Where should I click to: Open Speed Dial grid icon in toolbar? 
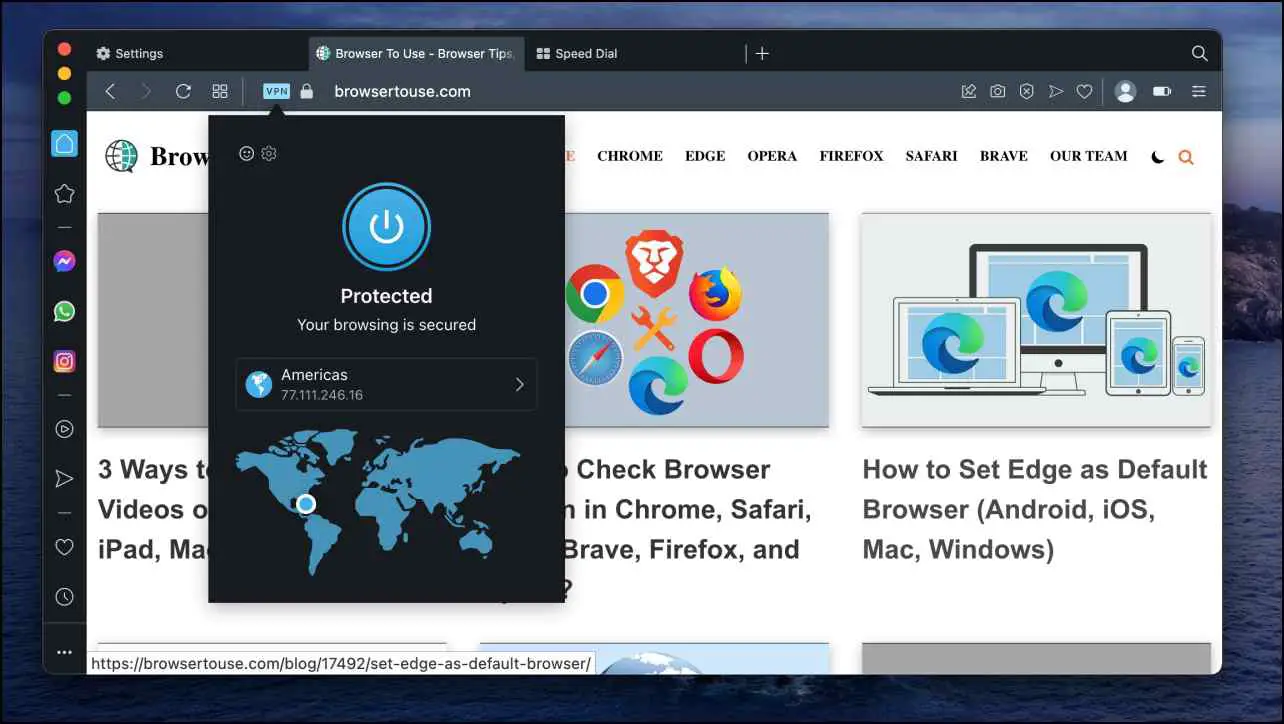[220, 91]
